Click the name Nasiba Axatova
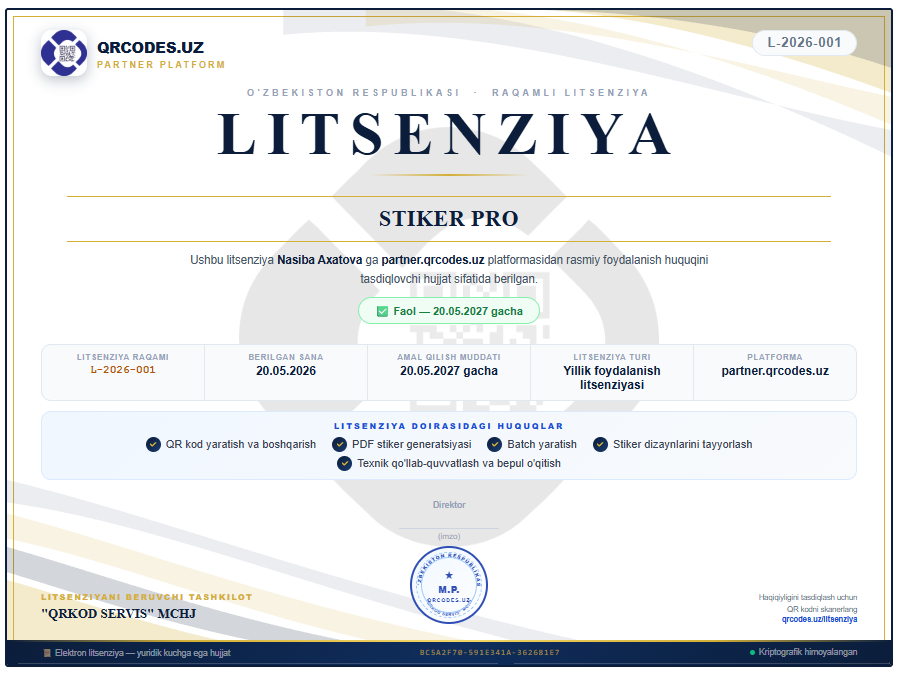Viewport: 902px width, 677px height. [319, 260]
